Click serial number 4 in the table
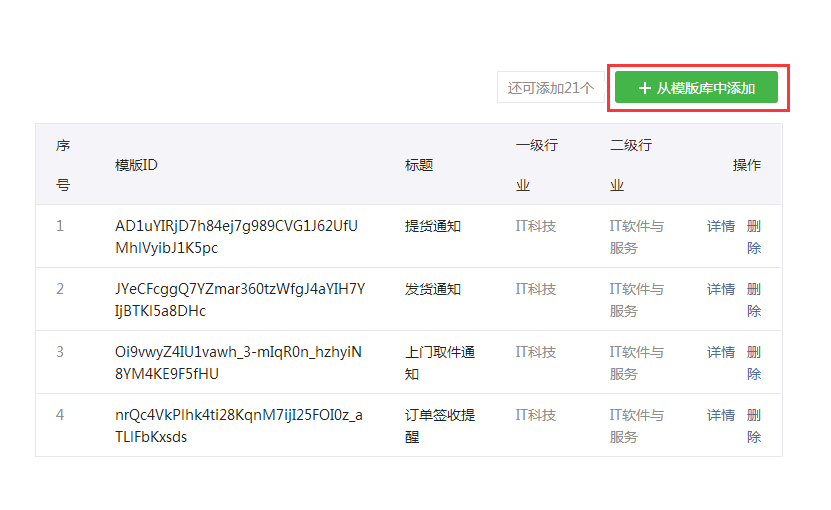Viewport: 831px width, 510px height. 60,415
